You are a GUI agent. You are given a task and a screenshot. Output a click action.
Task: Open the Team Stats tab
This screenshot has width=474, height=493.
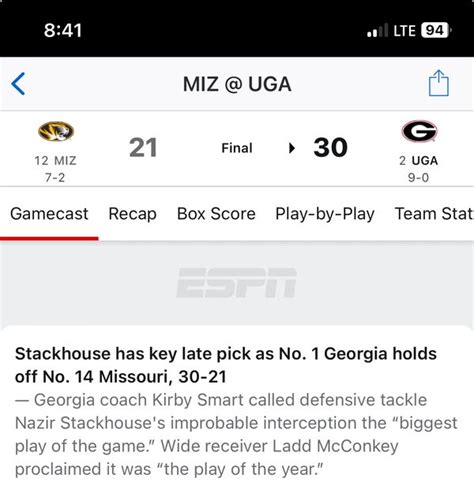coord(434,214)
